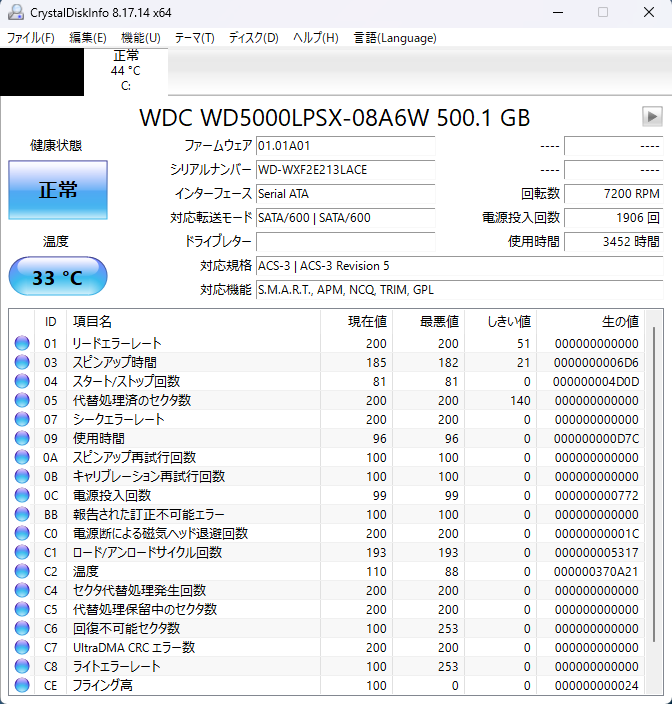The width and height of the screenshot is (672, 704).
Task: Click the serial number field WD-WXF2E213LACE
Action: coord(345,170)
